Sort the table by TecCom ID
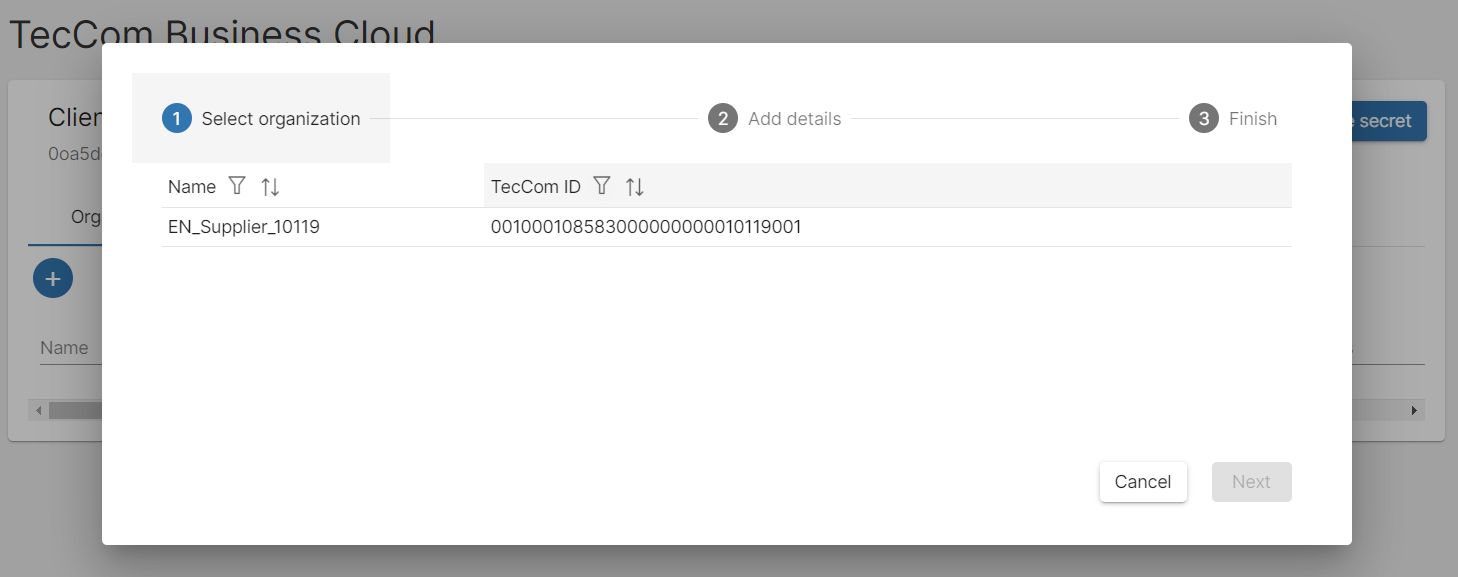This screenshot has height=577, width=1458. click(x=633, y=186)
